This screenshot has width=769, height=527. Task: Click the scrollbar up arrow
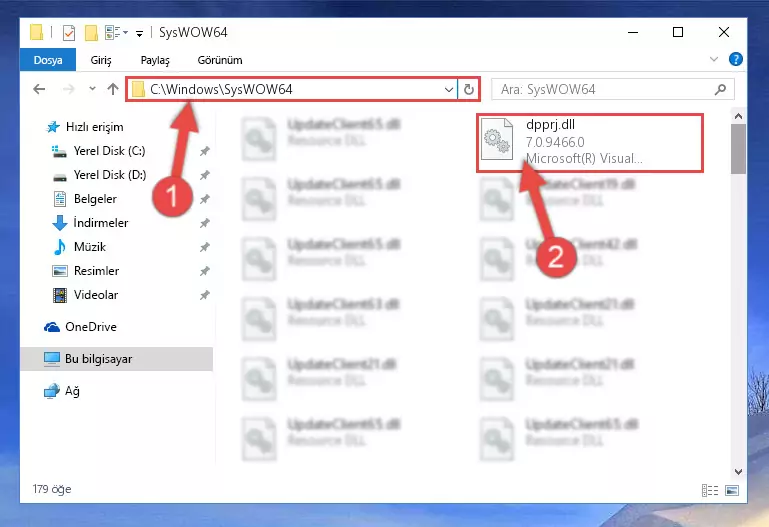pyautogui.click(x=738, y=117)
